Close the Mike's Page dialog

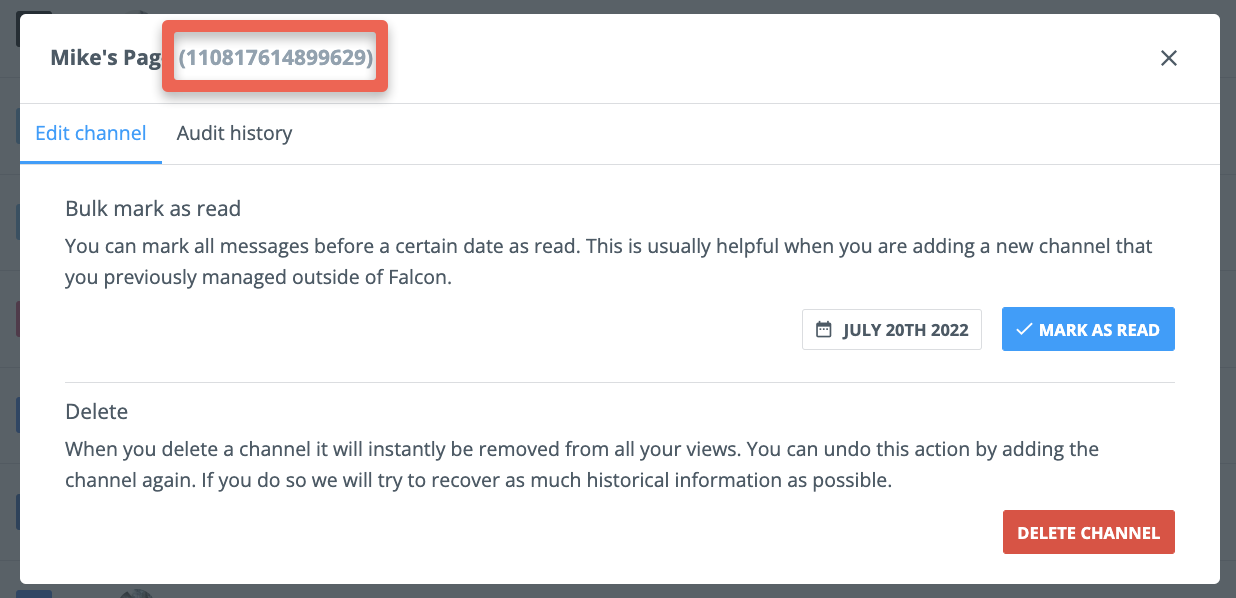click(1168, 58)
